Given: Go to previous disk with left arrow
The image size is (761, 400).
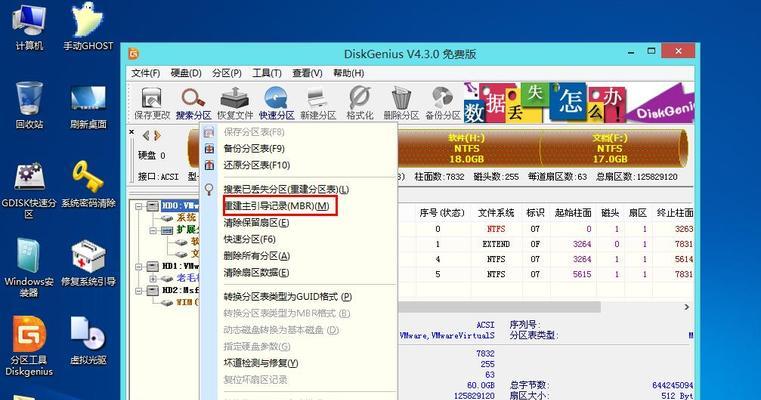Looking at the screenshot, I should click(x=146, y=135).
